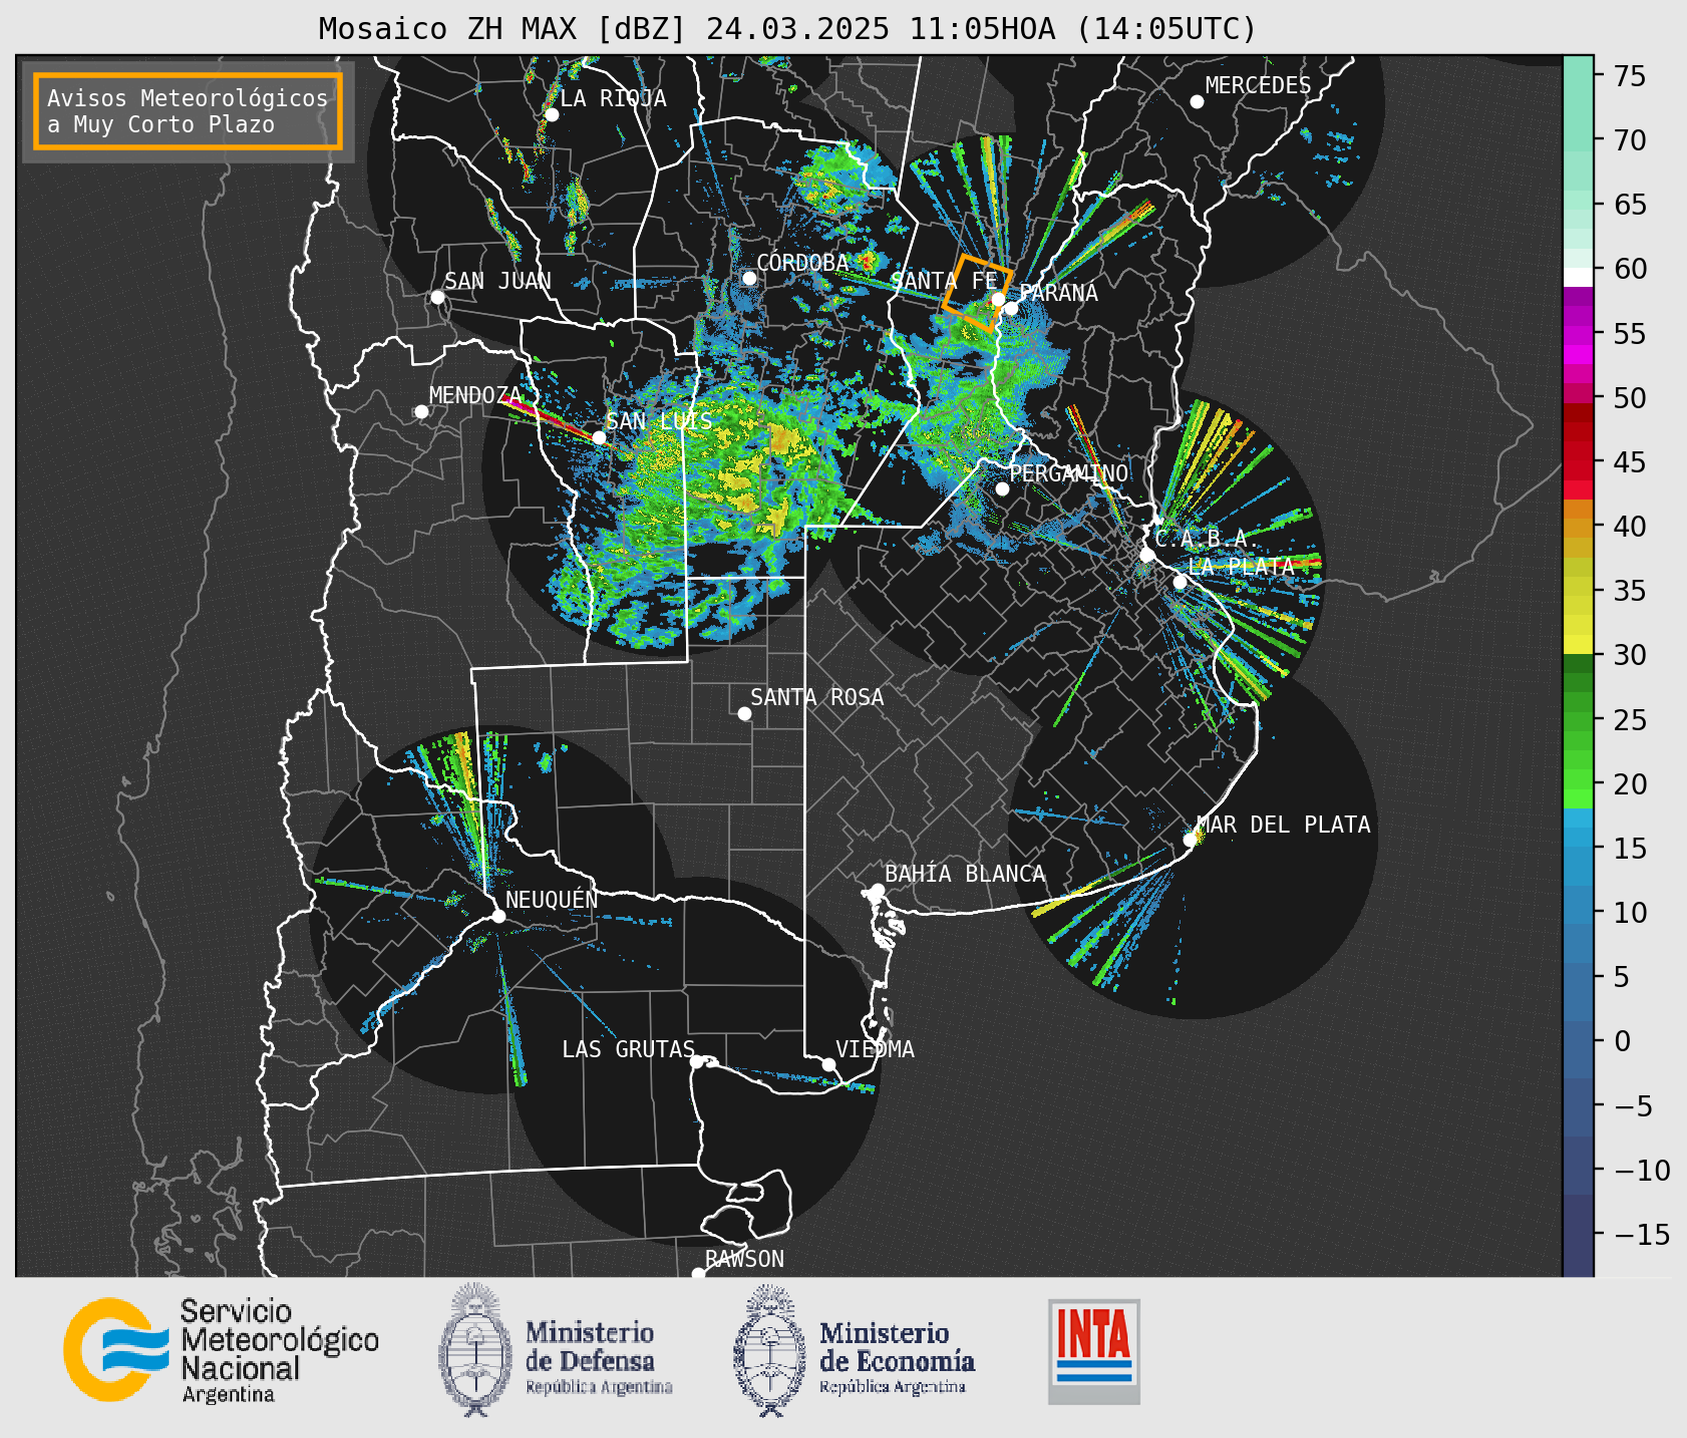Image resolution: width=1687 pixels, height=1438 pixels.
Task: Click the Córdoba city marker dot
Action: 749,278
